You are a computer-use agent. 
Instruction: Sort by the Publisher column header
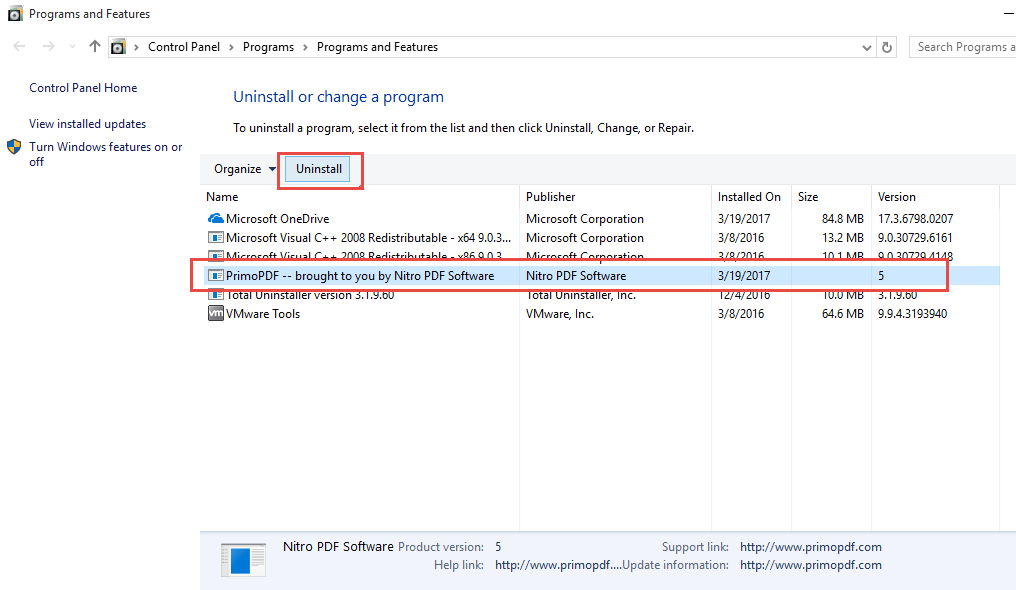coord(550,197)
